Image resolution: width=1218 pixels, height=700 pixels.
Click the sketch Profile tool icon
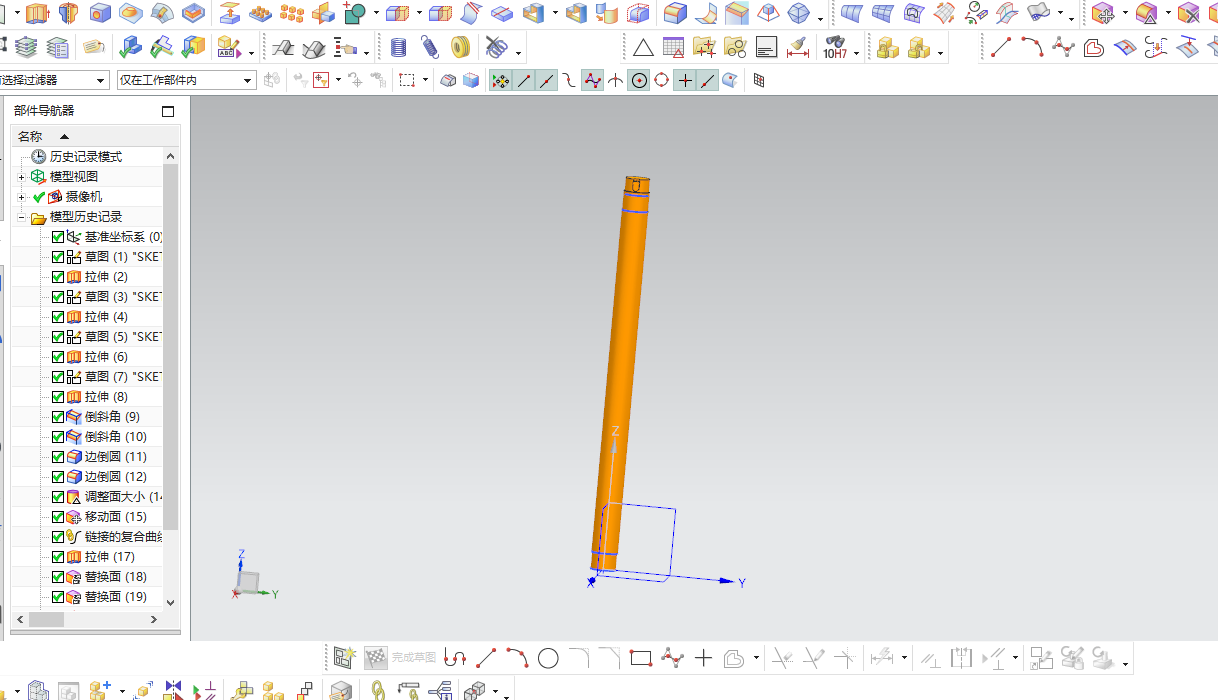coord(455,658)
